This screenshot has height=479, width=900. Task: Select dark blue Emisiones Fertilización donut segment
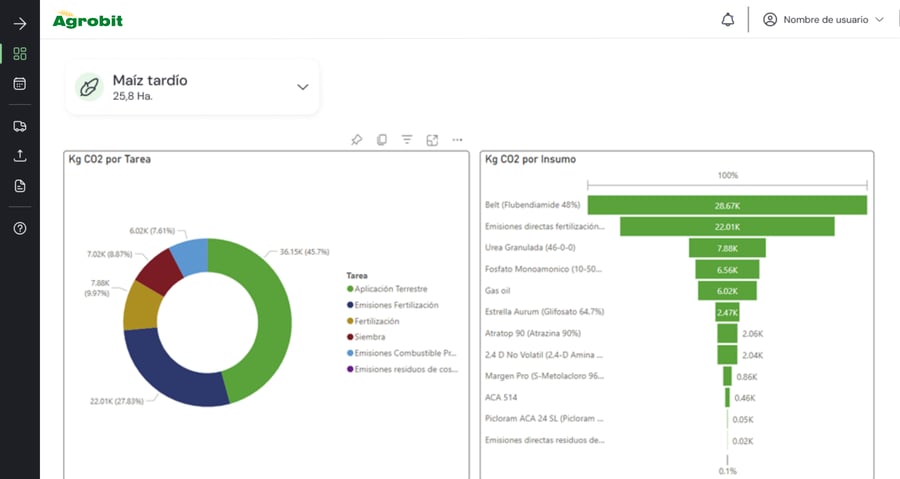[x=169, y=373]
